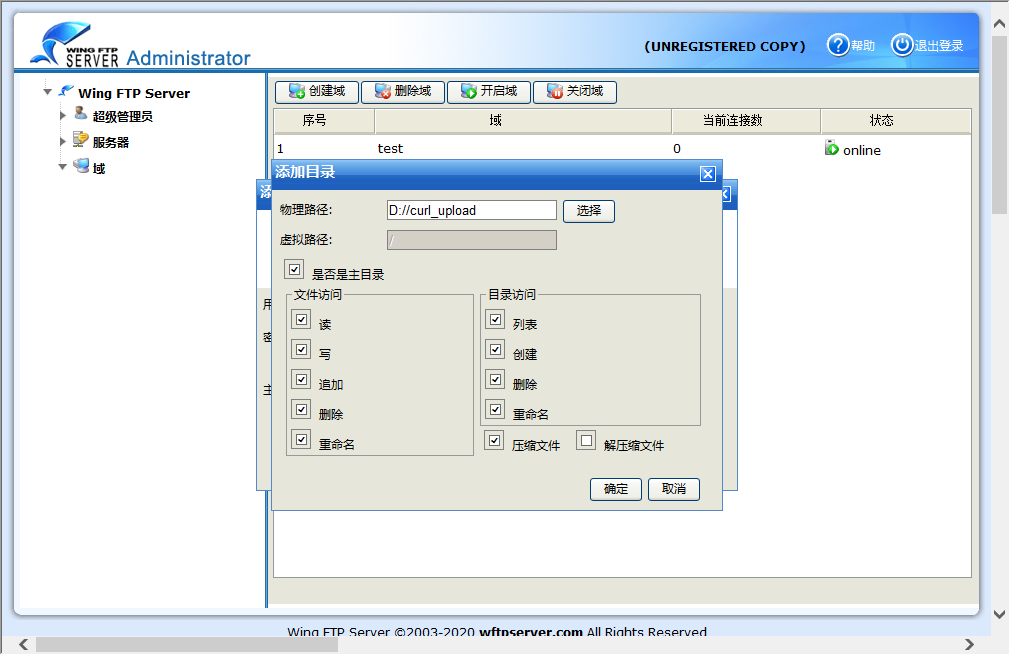Click the 开启域 (Start Domain) toolbar icon
Image resolution: width=1010 pixels, height=655 pixels.
[x=466, y=91]
